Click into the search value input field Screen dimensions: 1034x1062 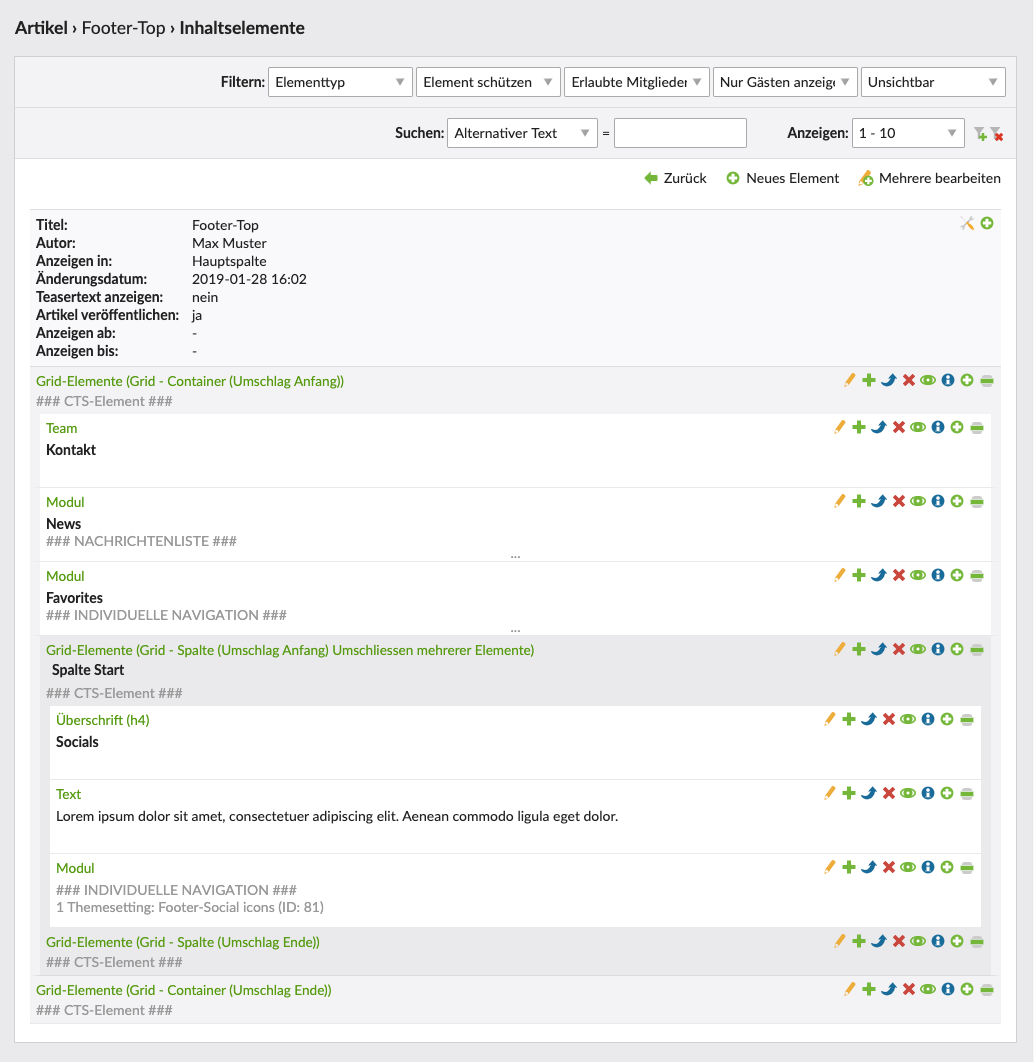click(680, 133)
